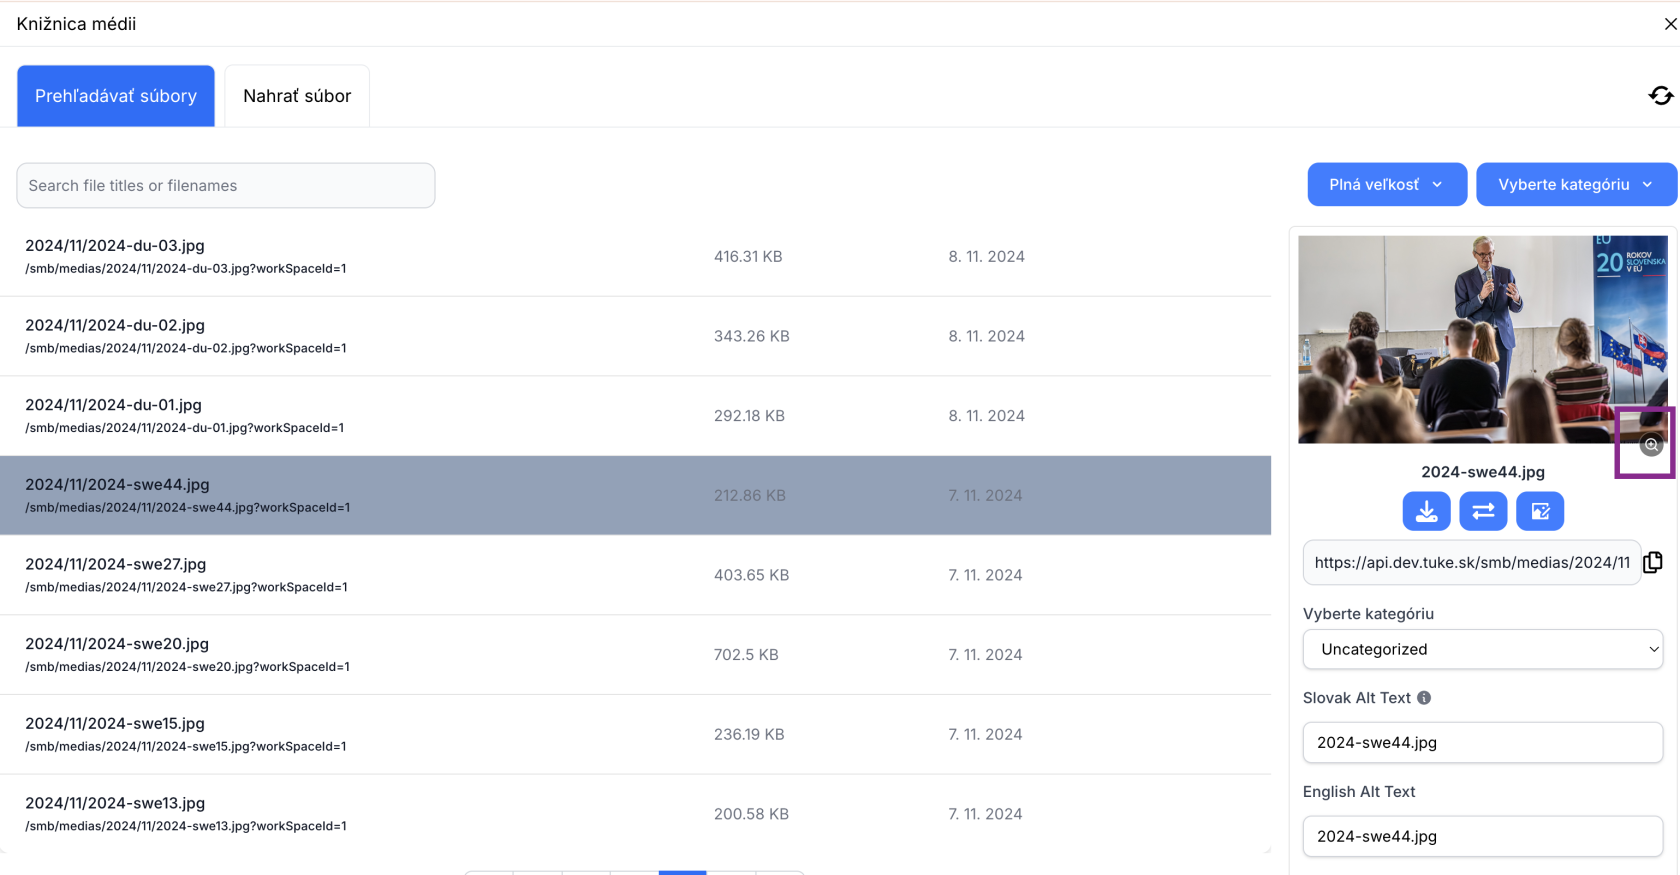
Task: Click the 702.5 KB size value
Action: [x=746, y=655]
